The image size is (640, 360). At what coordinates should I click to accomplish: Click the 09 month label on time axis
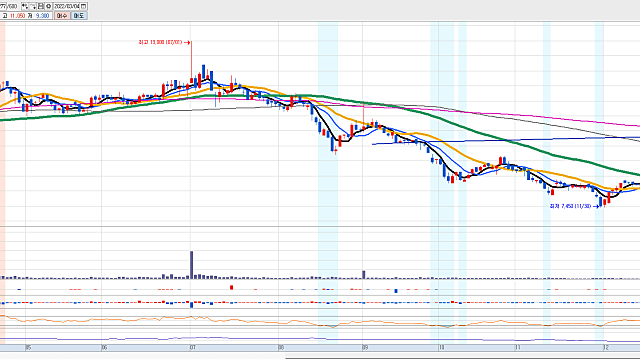click(365, 348)
